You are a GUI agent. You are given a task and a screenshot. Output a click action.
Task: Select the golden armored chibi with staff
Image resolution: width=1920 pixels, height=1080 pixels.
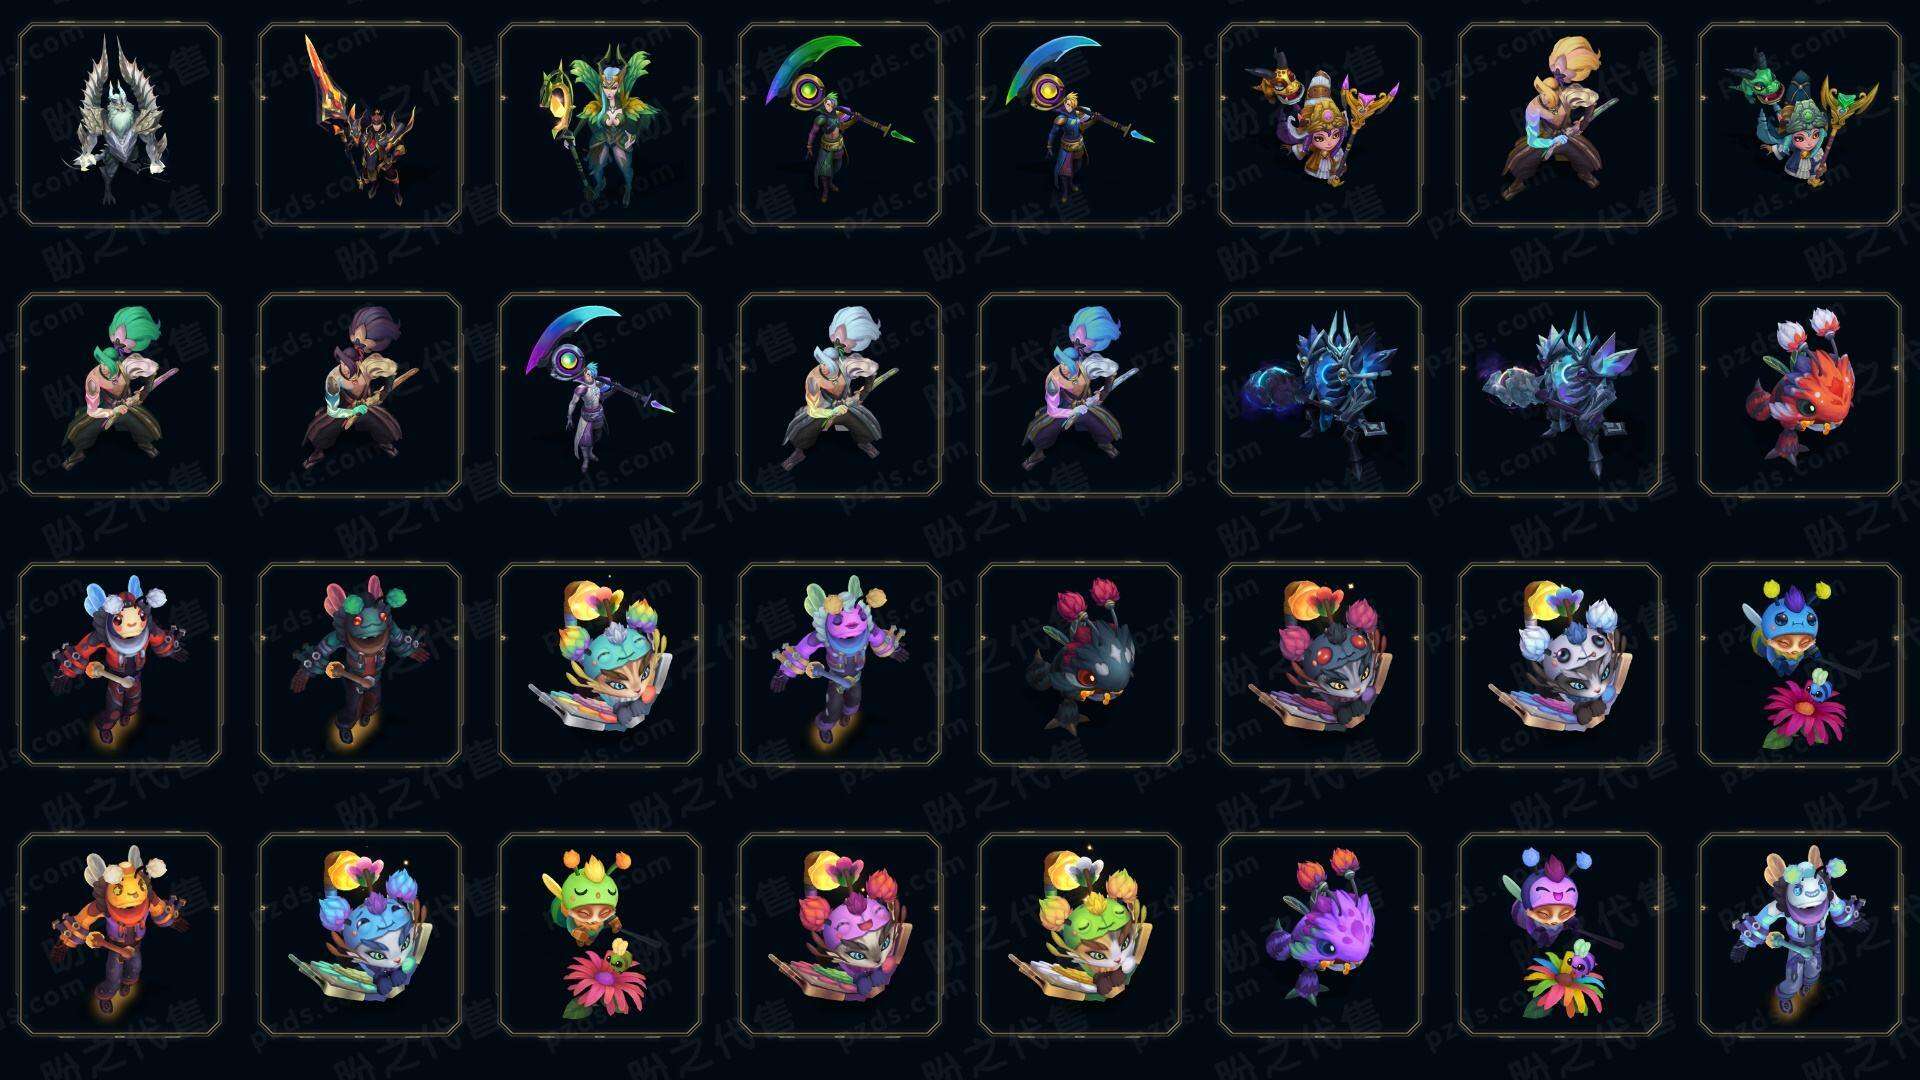(x=1320, y=125)
